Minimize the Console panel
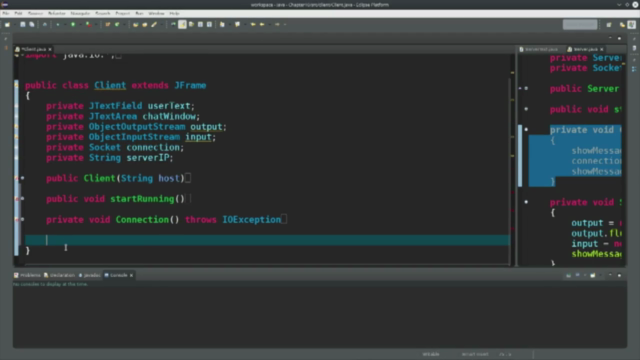 [x=610, y=275]
